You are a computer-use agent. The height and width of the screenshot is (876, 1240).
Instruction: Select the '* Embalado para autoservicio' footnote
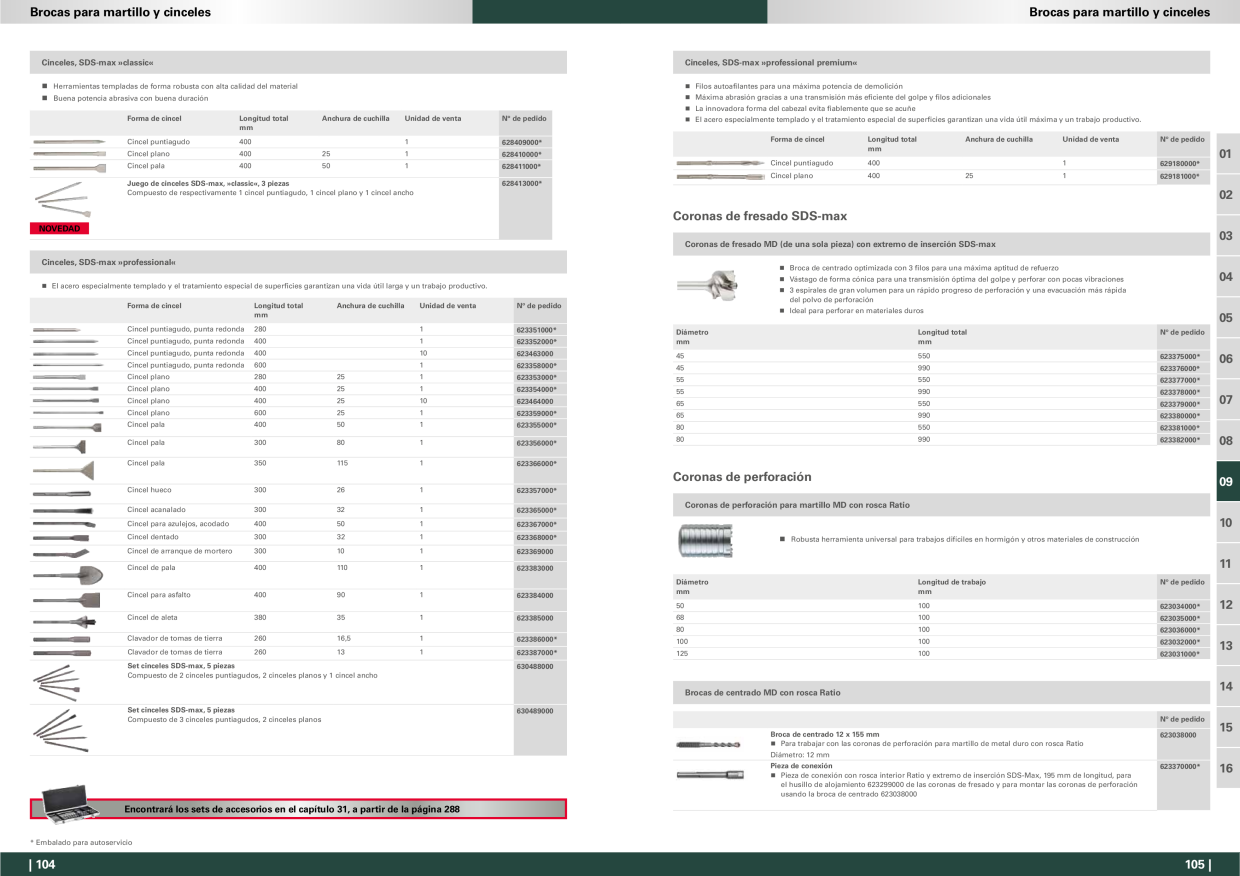pyautogui.click(x=81, y=842)
